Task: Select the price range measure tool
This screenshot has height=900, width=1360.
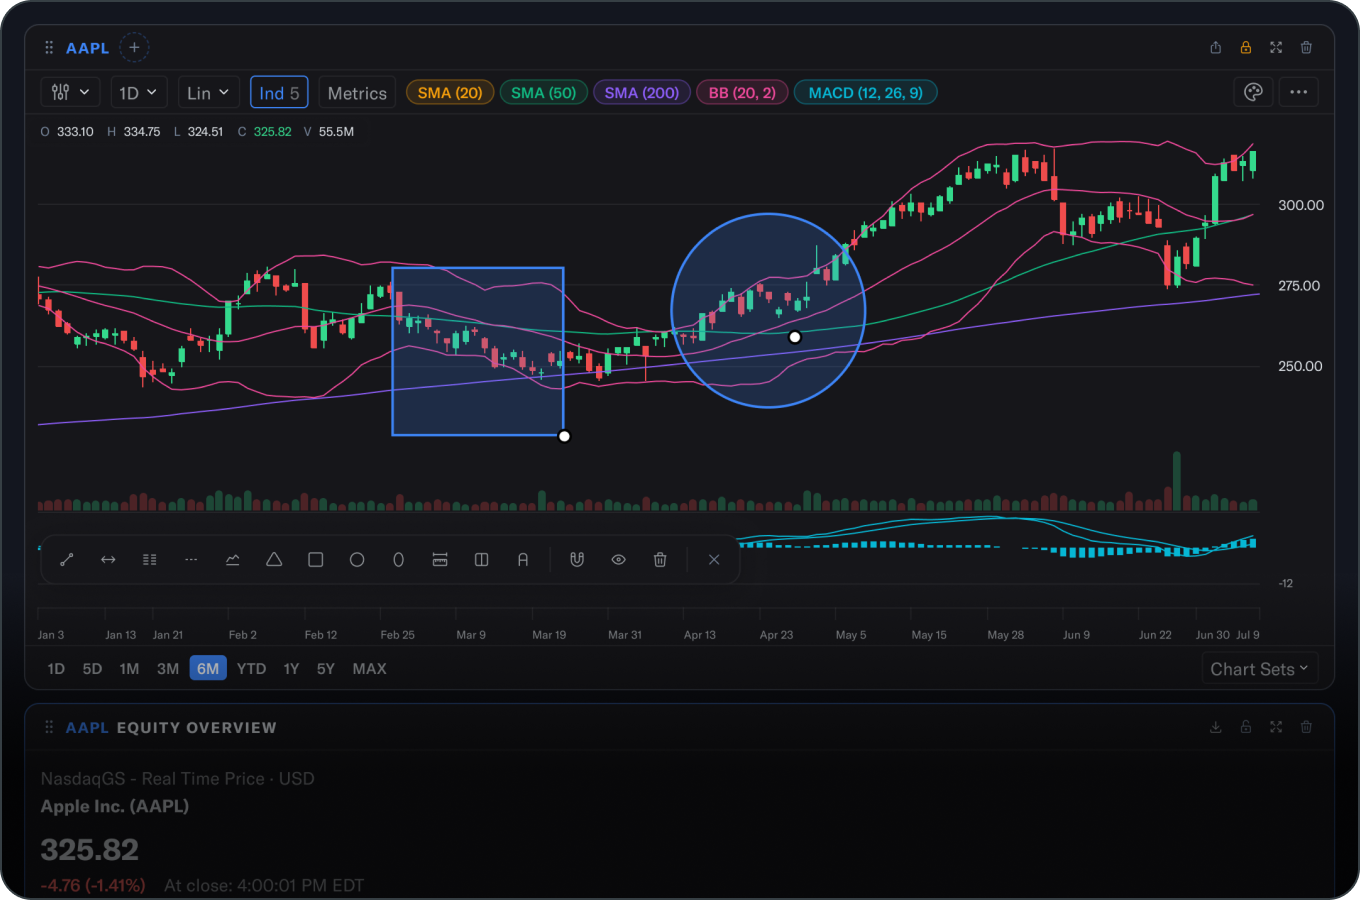Action: (x=440, y=560)
